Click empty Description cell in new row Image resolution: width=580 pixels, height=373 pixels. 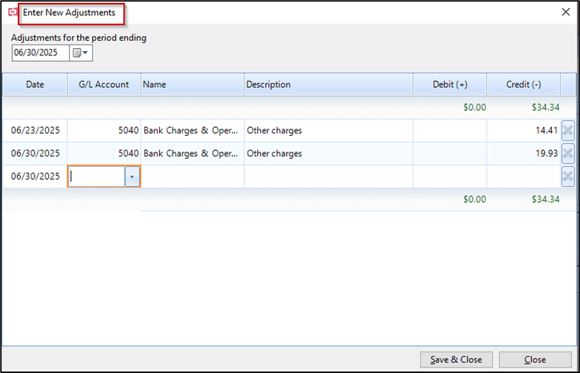click(x=328, y=177)
